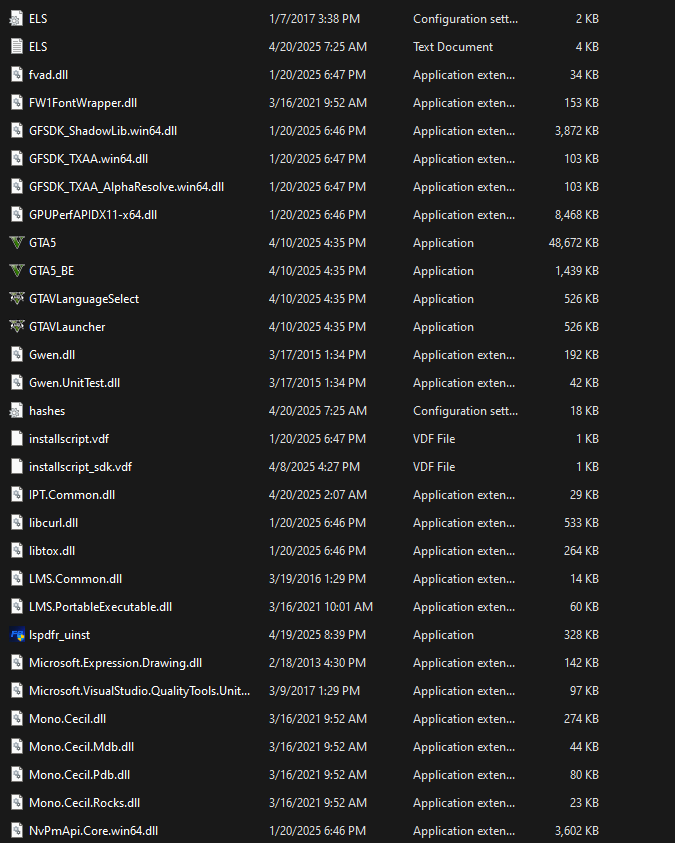Click the NvPmApi.Core.win64.dll file icon
This screenshot has width=675, height=843.
pos(17,831)
